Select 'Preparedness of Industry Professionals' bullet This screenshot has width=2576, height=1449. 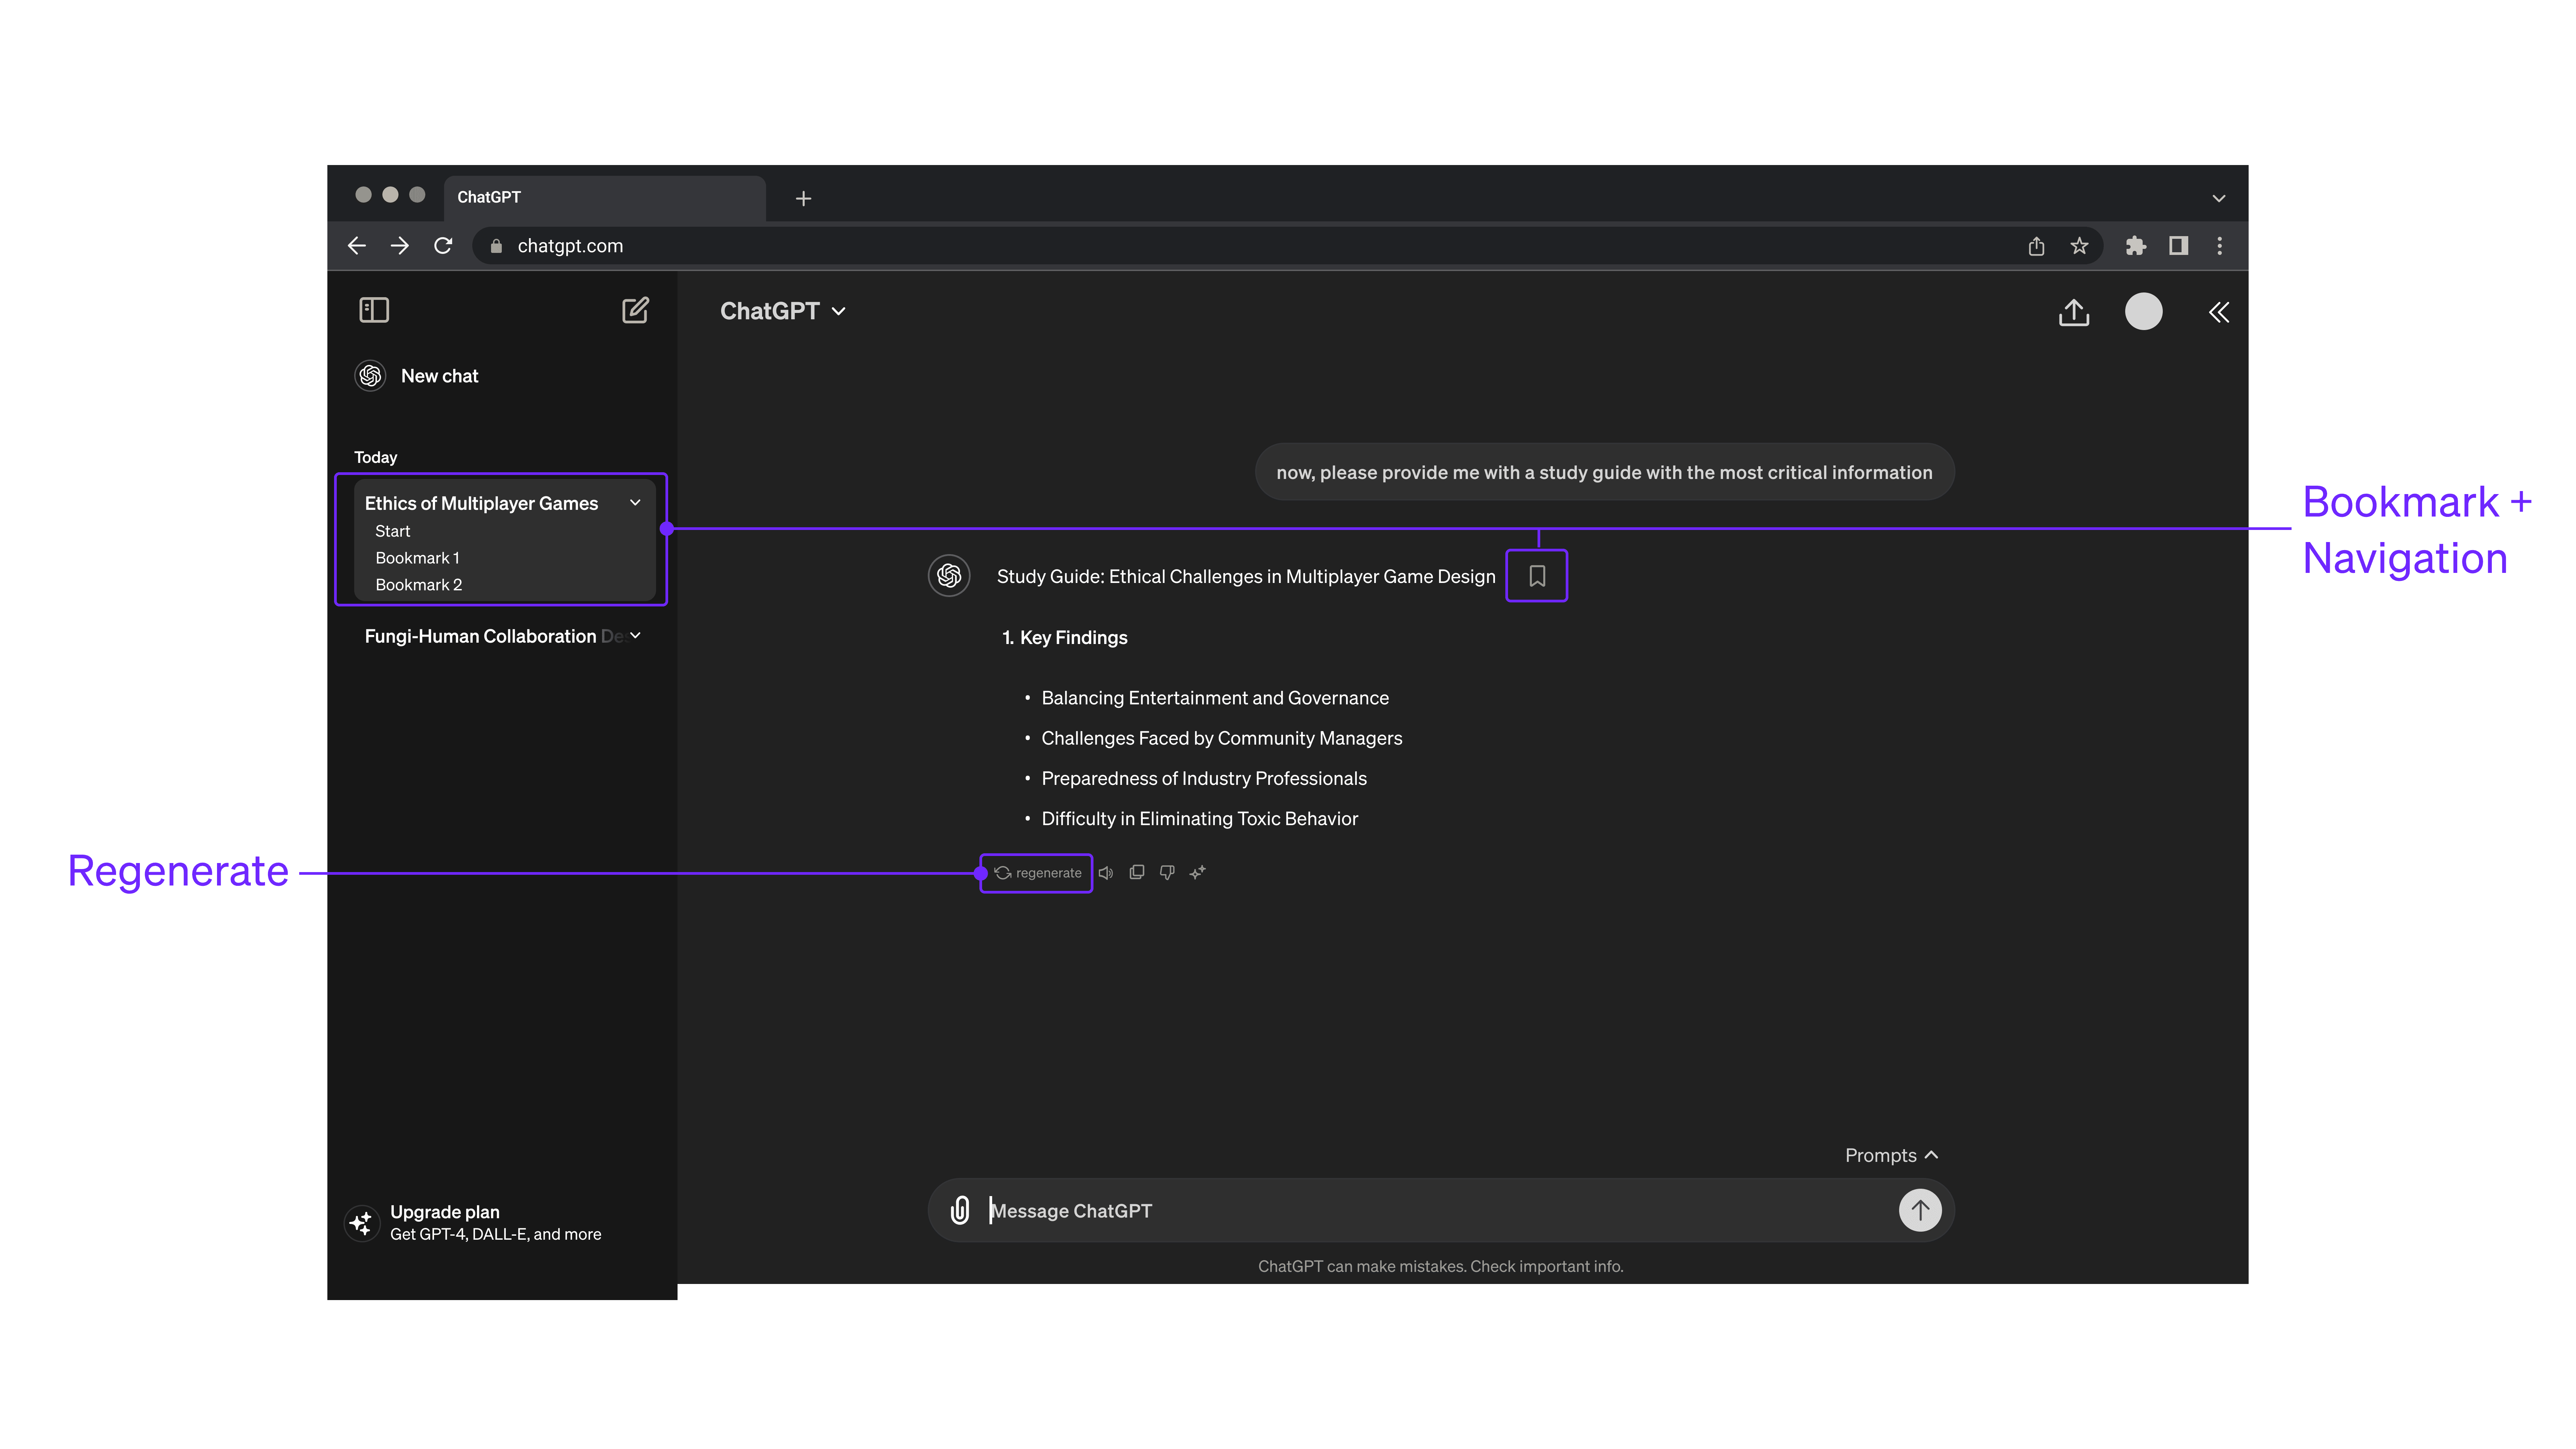1204,778
